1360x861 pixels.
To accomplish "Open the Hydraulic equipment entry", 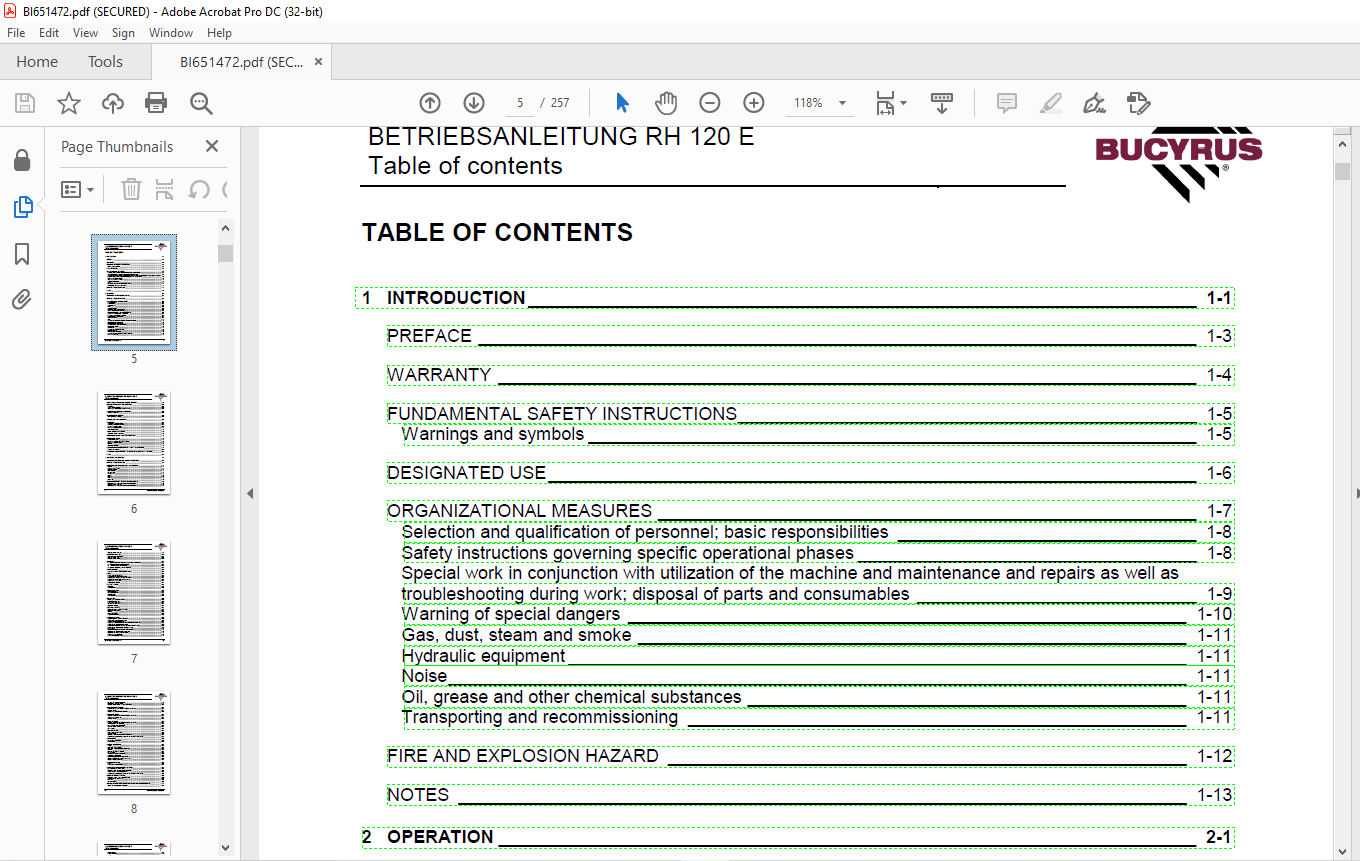I will point(818,656).
